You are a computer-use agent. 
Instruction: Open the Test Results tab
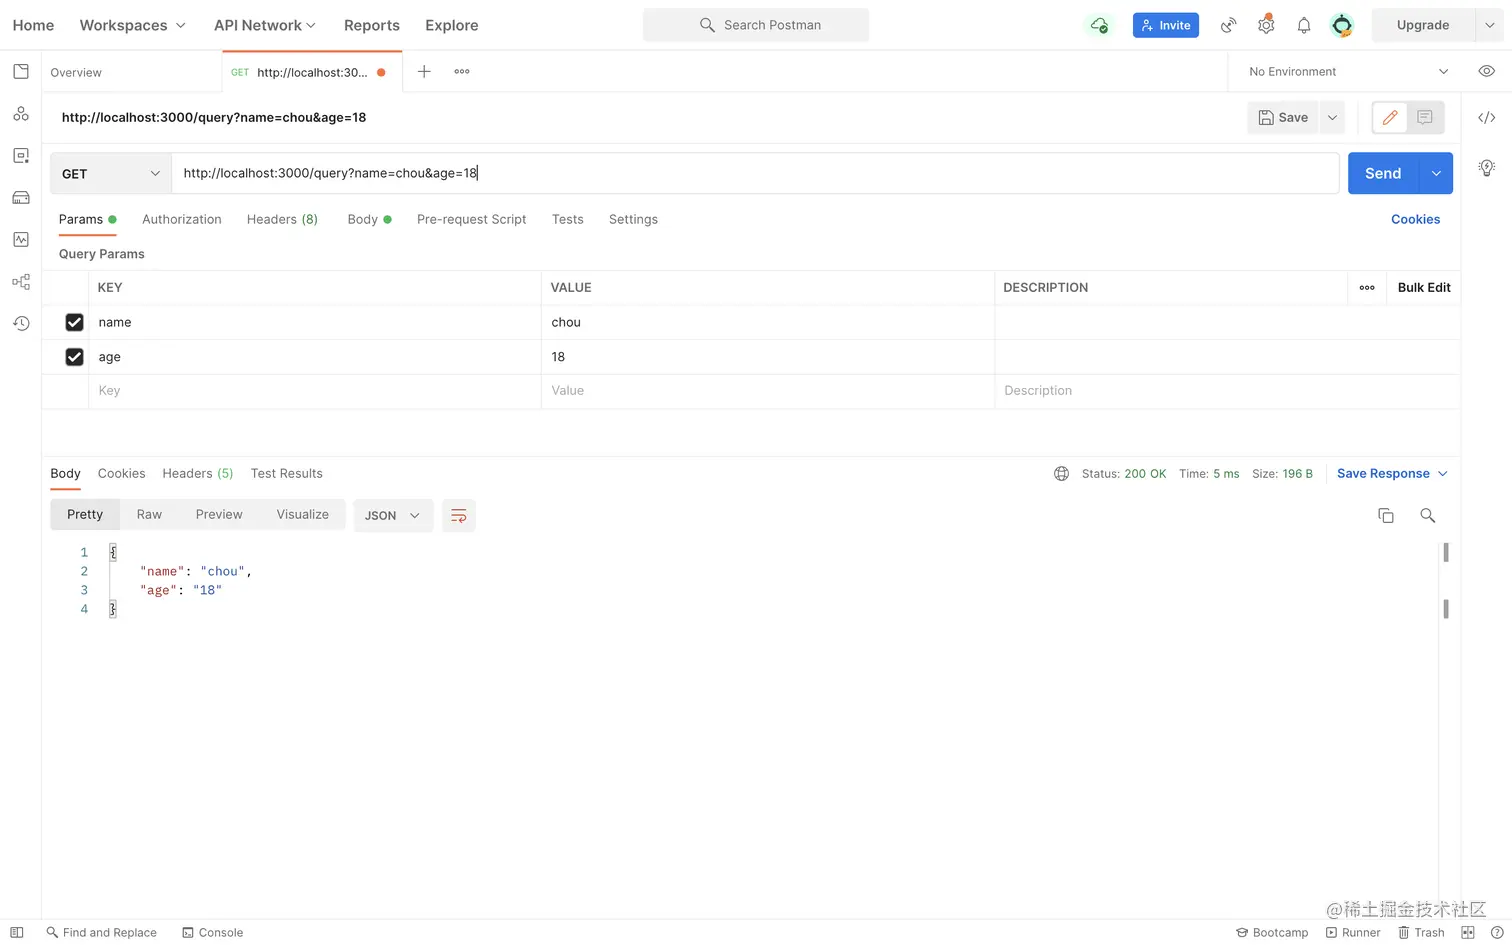pyautogui.click(x=286, y=473)
